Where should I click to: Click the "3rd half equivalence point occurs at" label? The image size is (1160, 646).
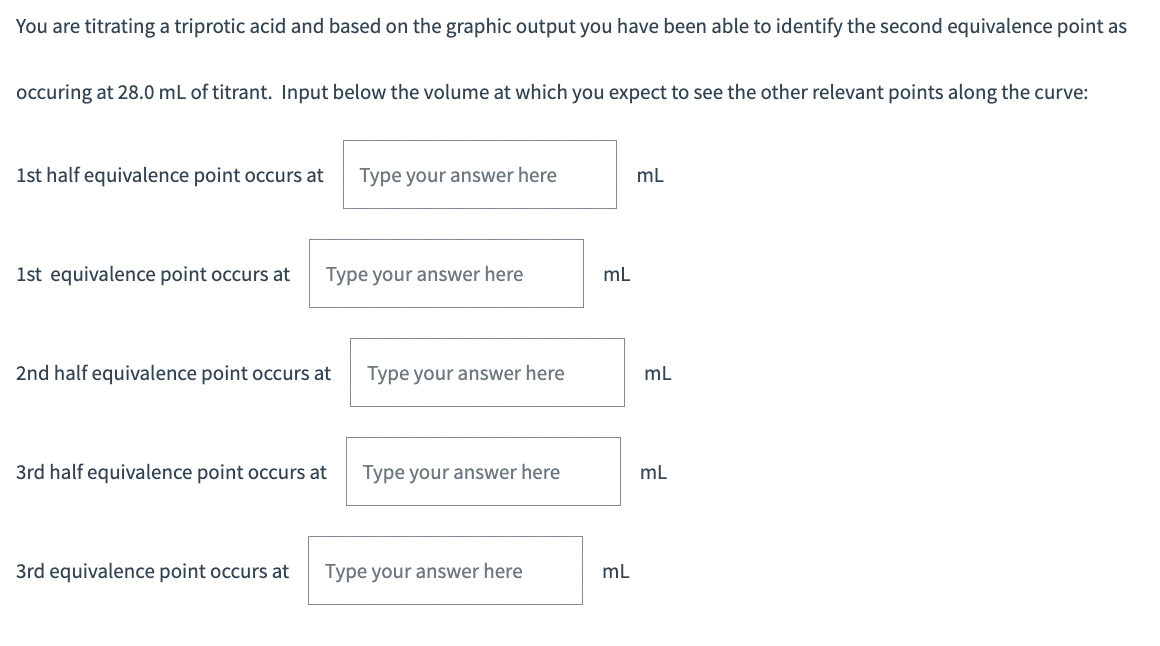pyautogui.click(x=171, y=472)
